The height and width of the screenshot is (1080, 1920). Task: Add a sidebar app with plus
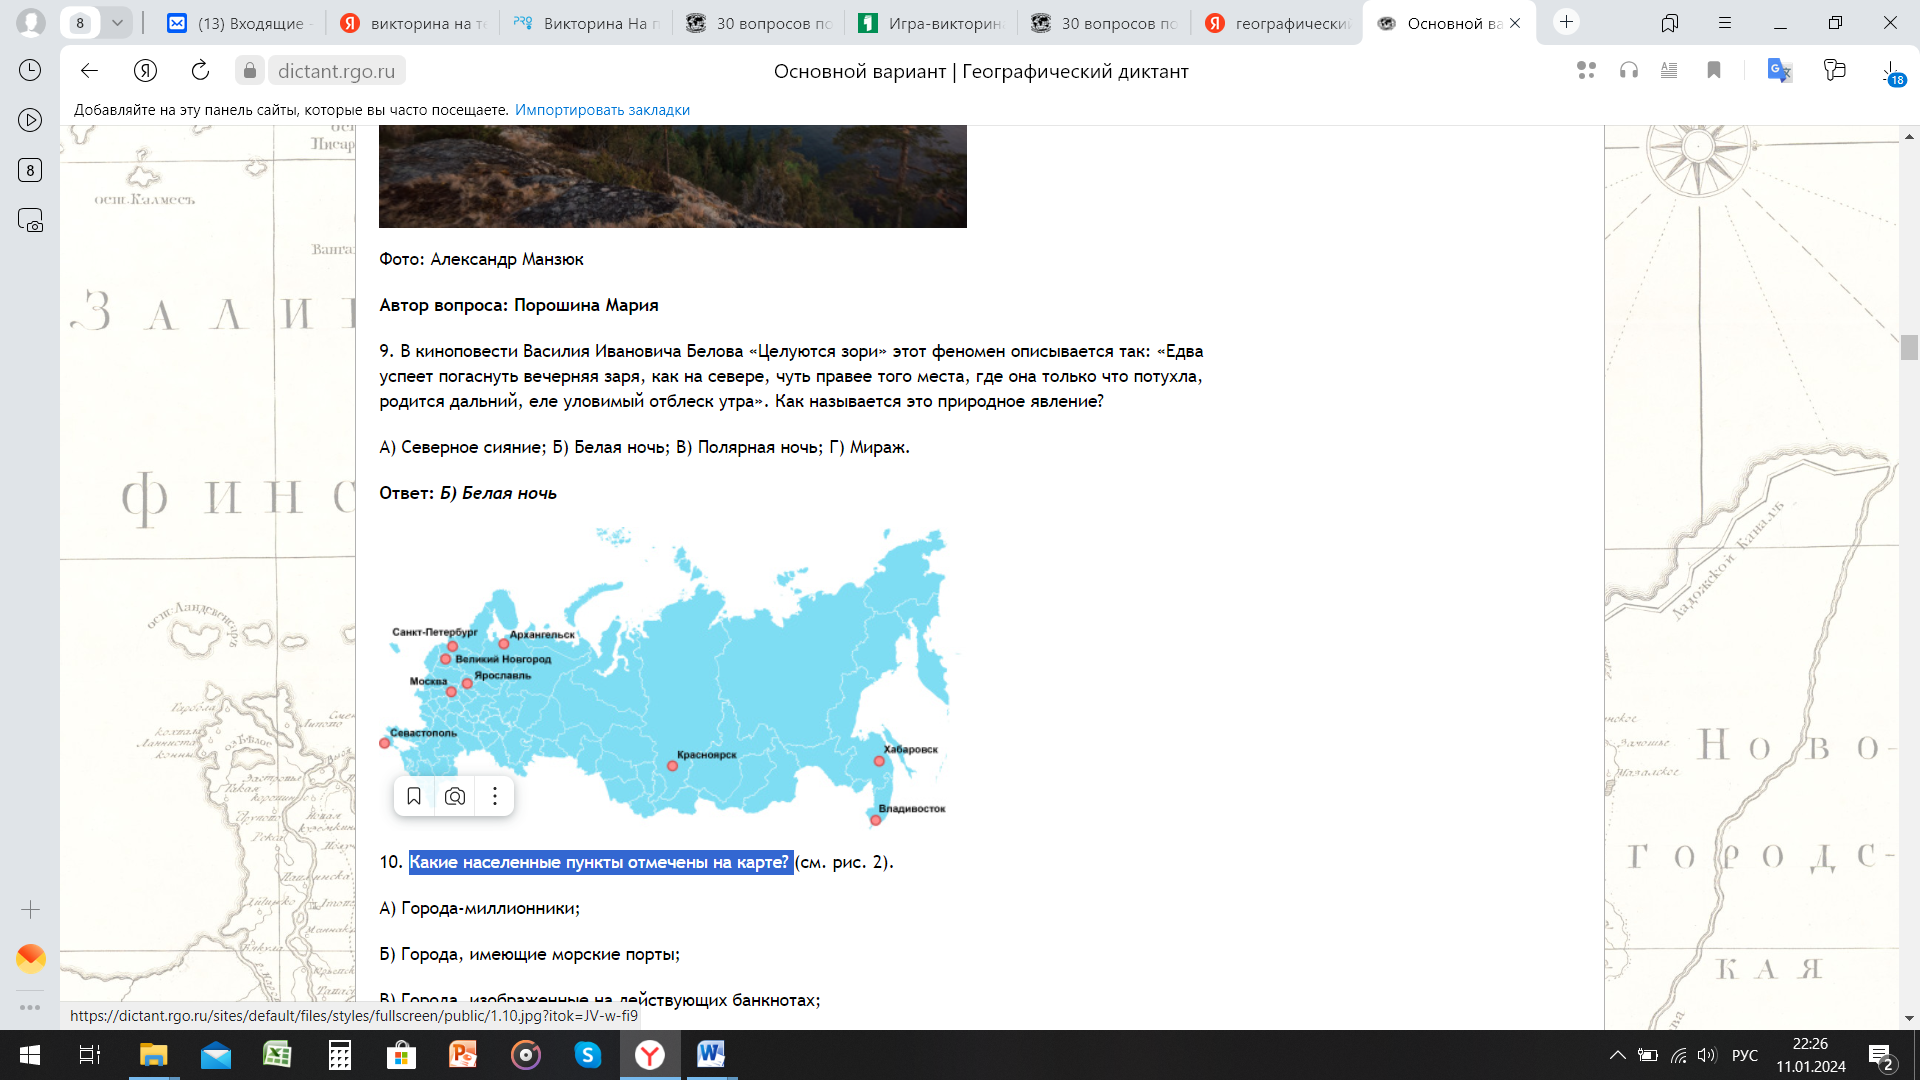[30, 909]
